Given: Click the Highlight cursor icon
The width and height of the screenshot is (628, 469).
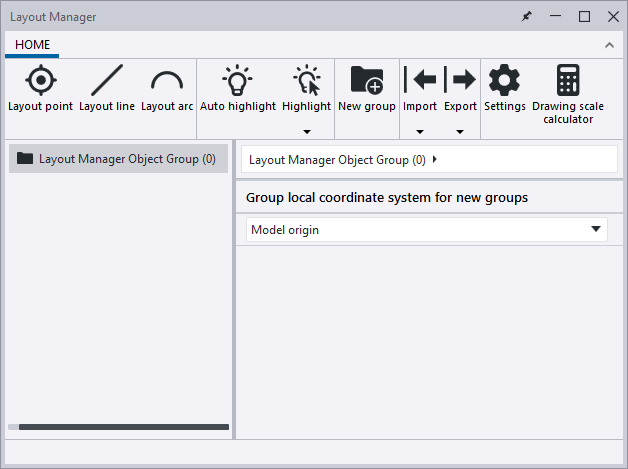Looking at the screenshot, I should coord(306,81).
